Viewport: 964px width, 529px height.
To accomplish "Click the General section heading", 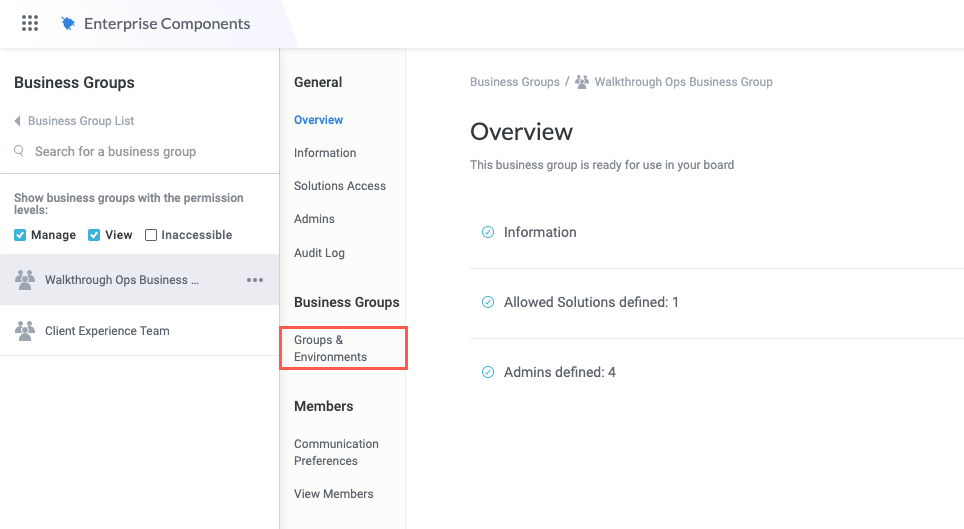I will (318, 82).
